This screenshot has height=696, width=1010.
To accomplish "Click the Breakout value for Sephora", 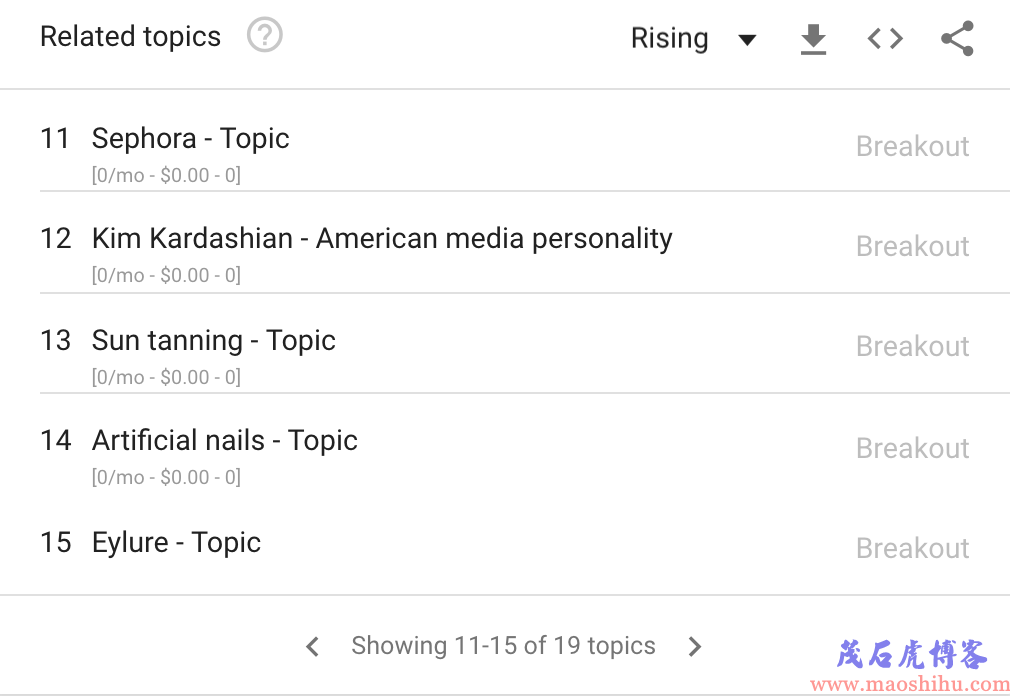I will tap(913, 146).
